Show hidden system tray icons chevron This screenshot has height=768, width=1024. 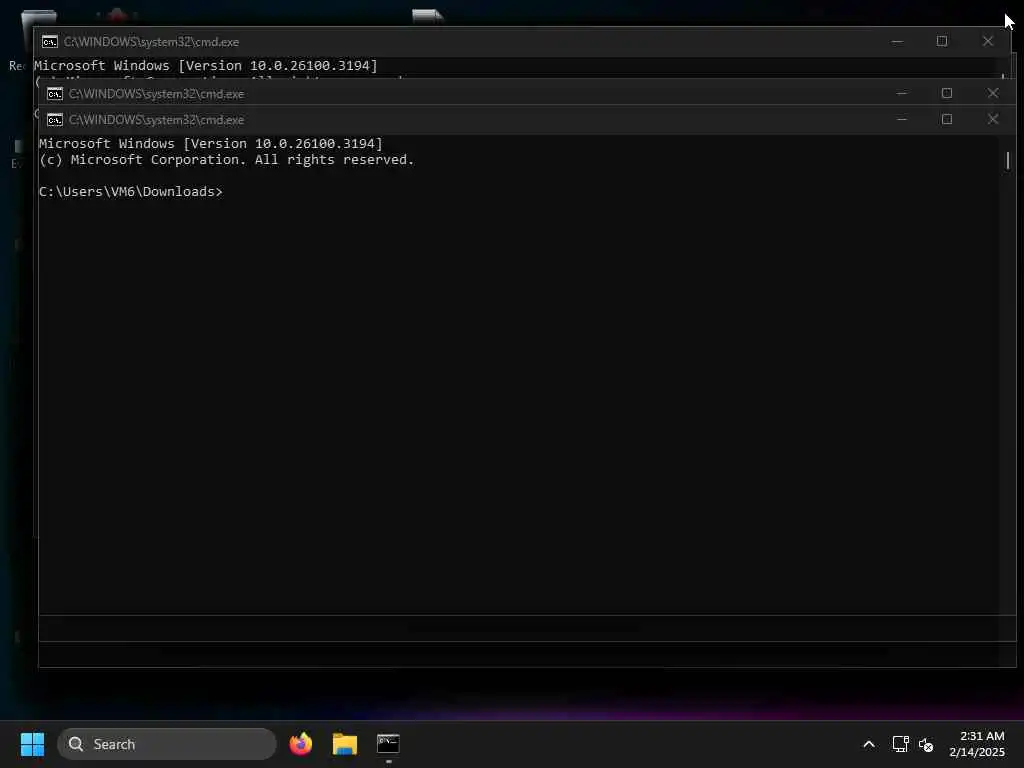pyautogui.click(x=869, y=744)
